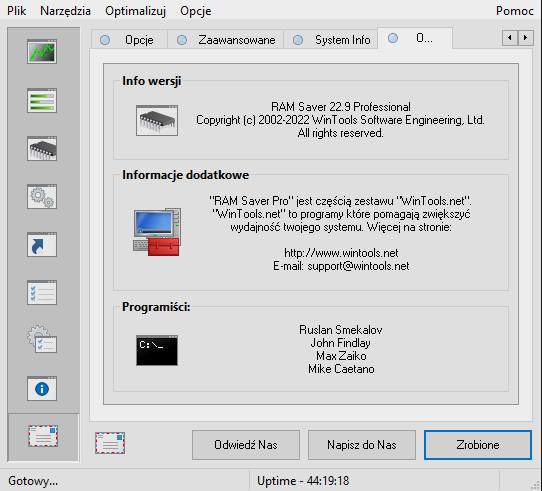Click the All rights reserved line
Viewport: 542px width, 491px height.
340,133
